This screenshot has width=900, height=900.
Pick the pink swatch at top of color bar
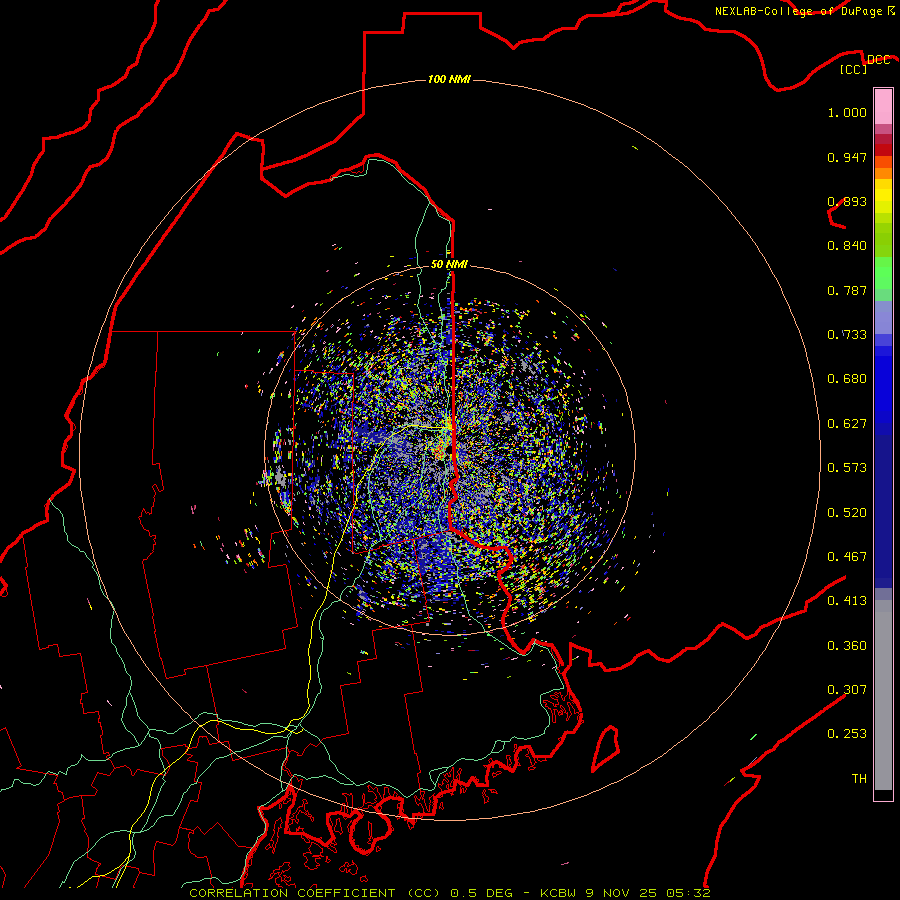(883, 106)
